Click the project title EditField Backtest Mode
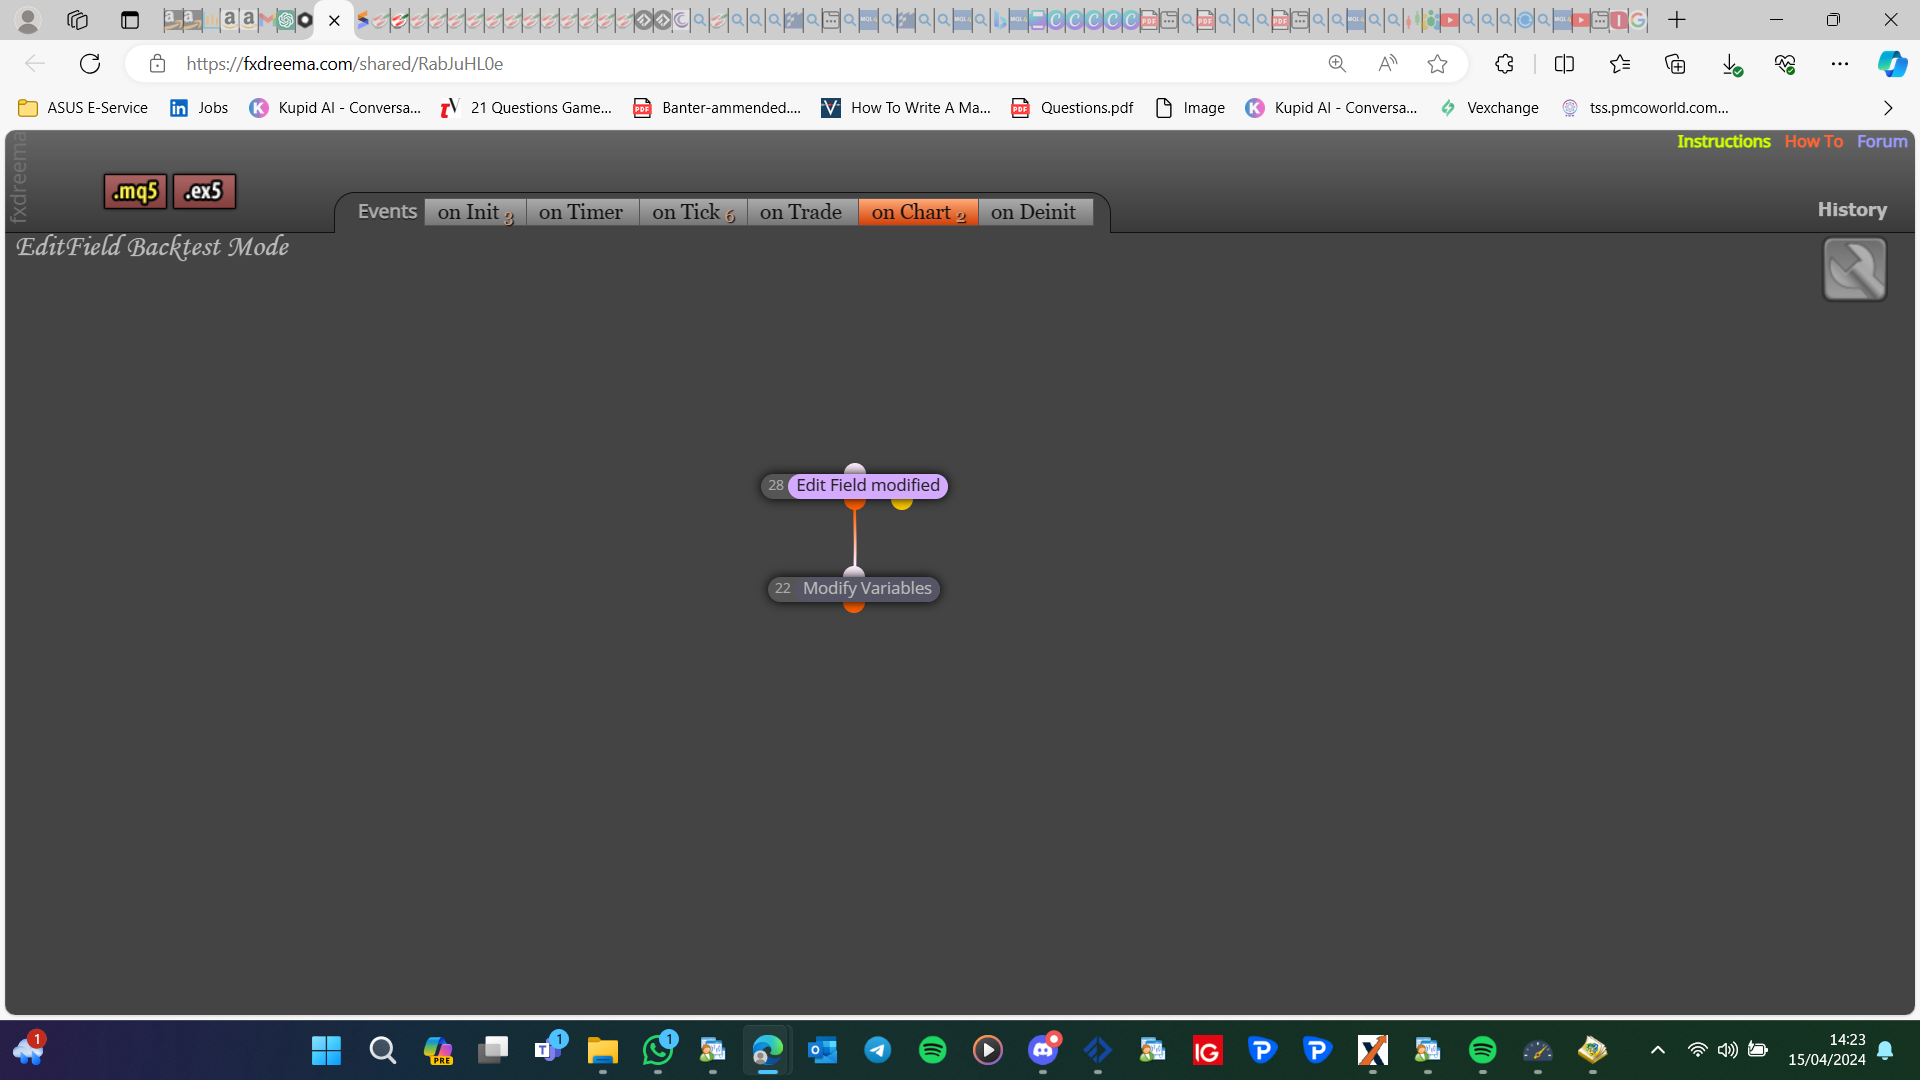 coord(152,247)
